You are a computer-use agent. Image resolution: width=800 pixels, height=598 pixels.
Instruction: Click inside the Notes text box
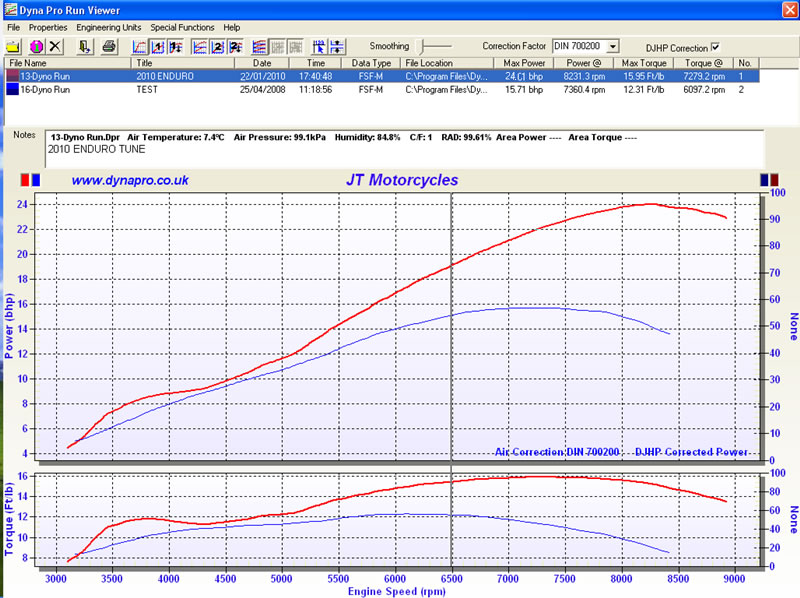pyautogui.click(x=405, y=148)
